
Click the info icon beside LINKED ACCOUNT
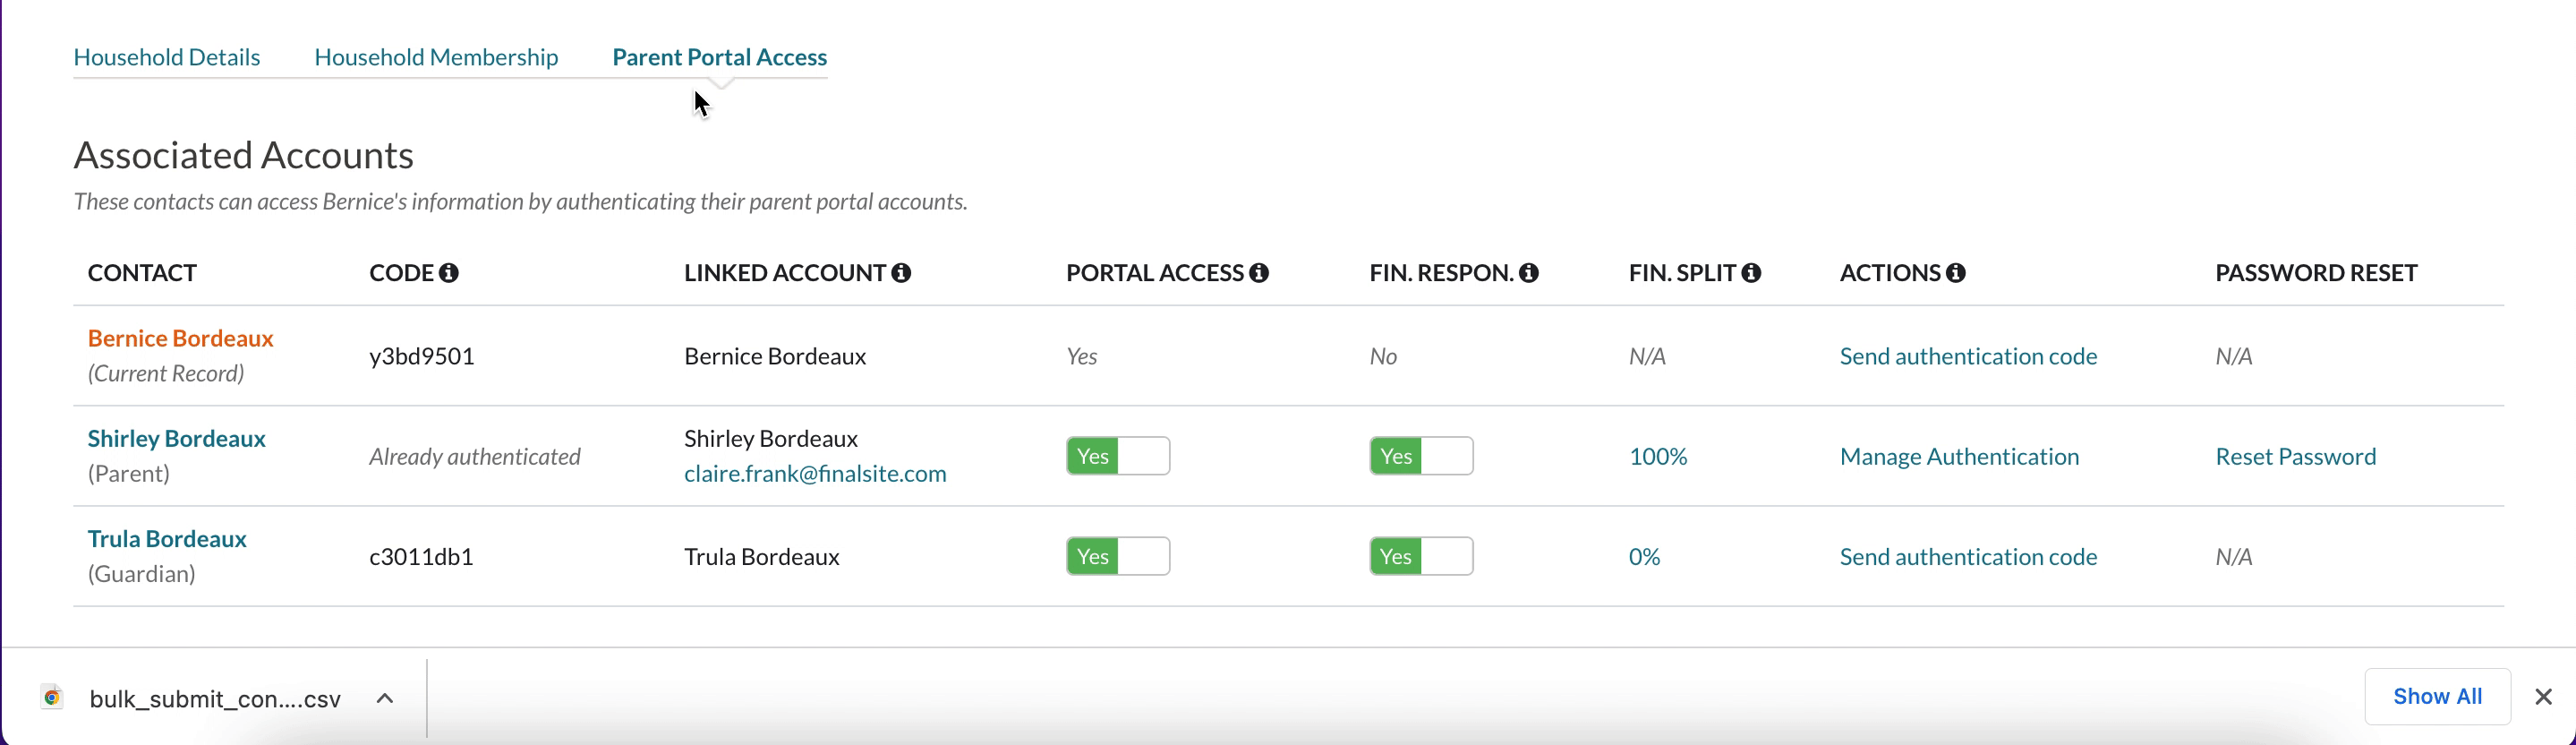coord(901,273)
